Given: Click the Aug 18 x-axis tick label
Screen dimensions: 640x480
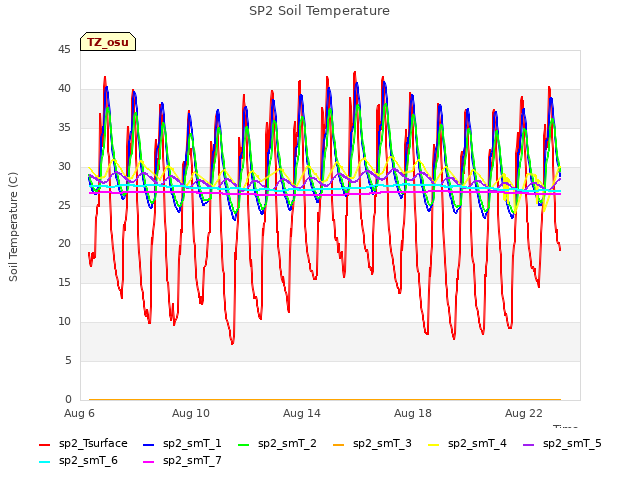Looking at the screenshot, I should [413, 413].
